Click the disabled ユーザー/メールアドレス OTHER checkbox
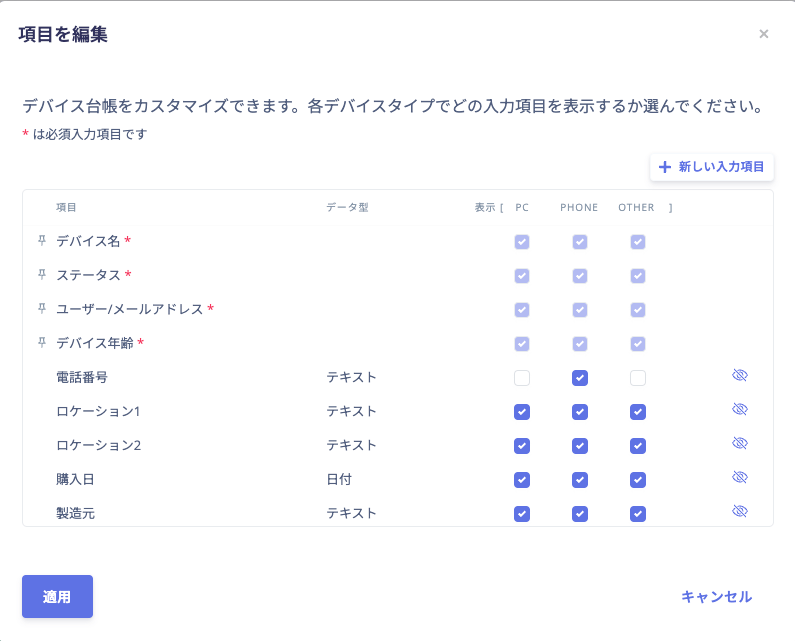Viewport: 795px width, 641px height. [x=638, y=310]
